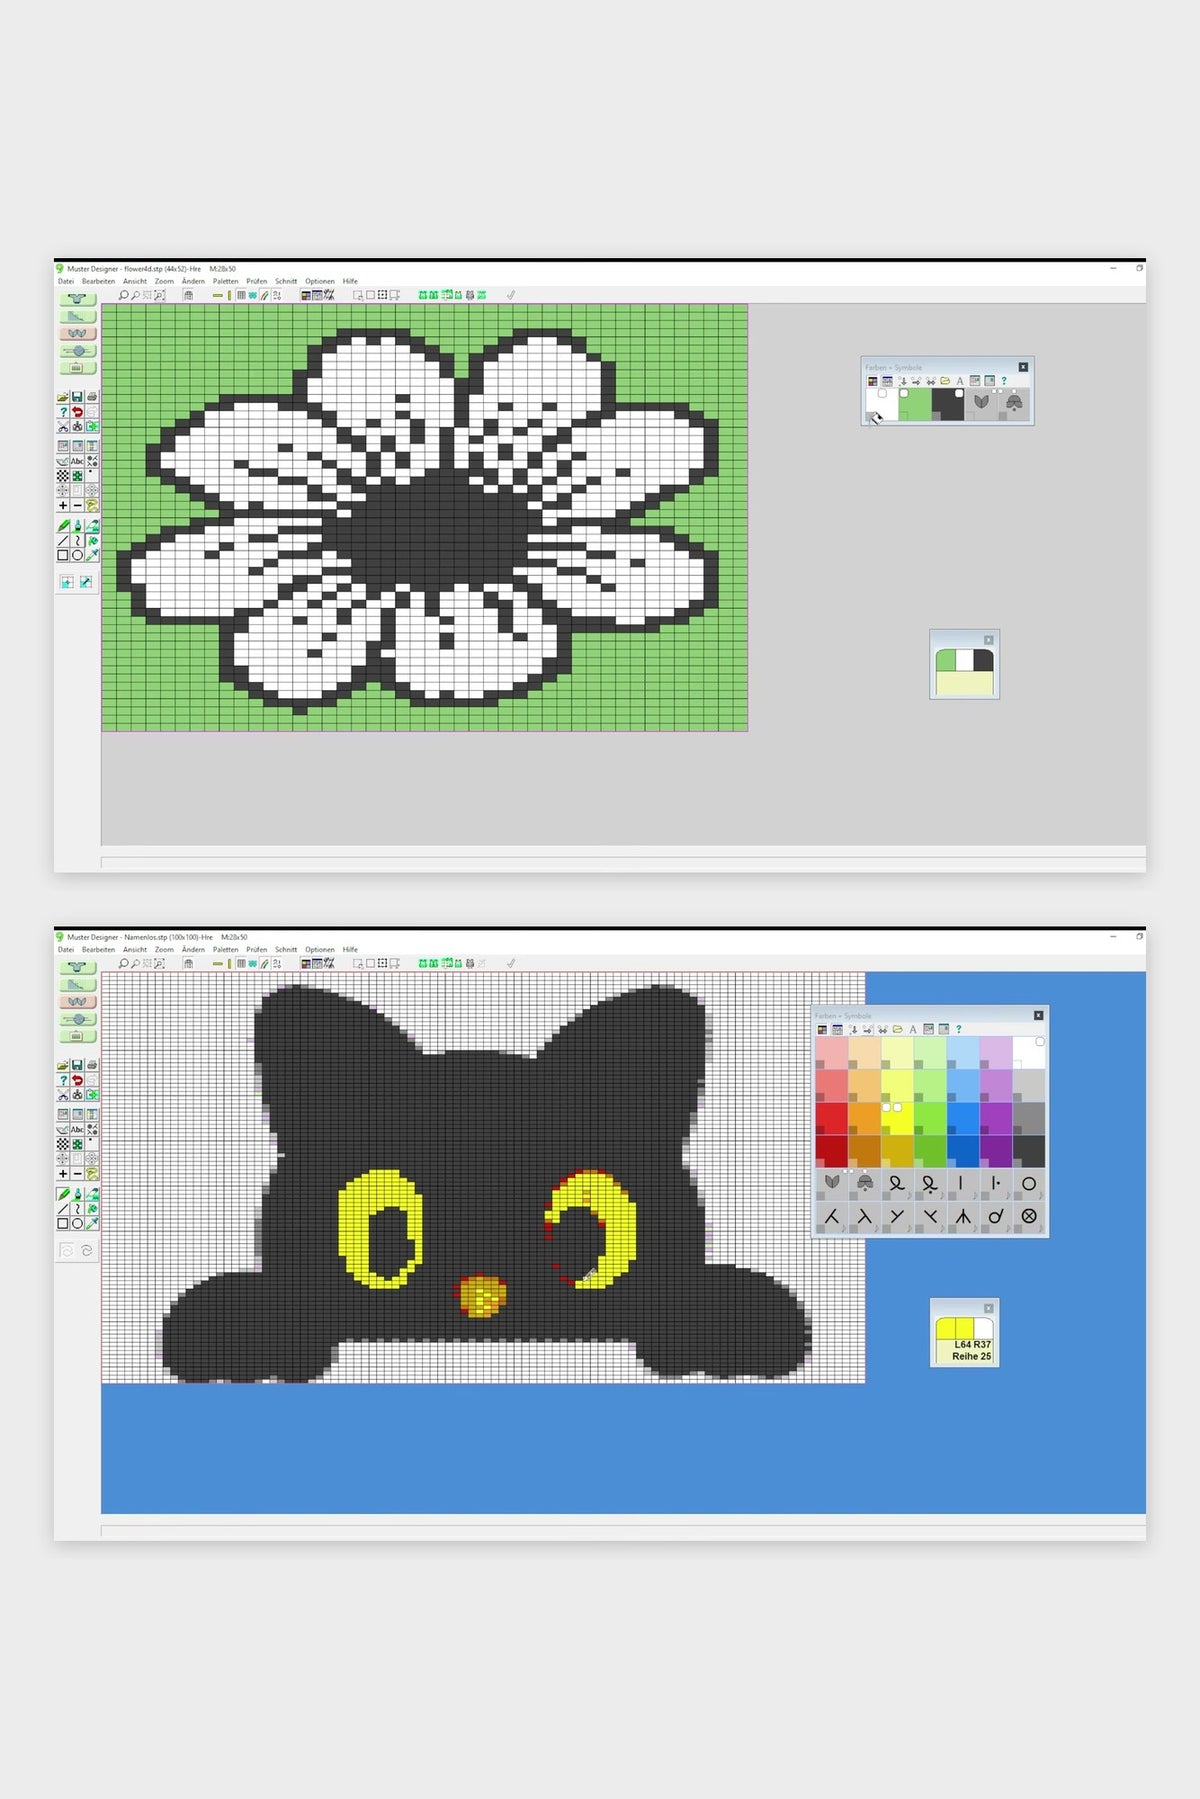The width and height of the screenshot is (1200, 1799).
Task: Click the 'Reihe 25' row readout
Action: (x=972, y=1357)
